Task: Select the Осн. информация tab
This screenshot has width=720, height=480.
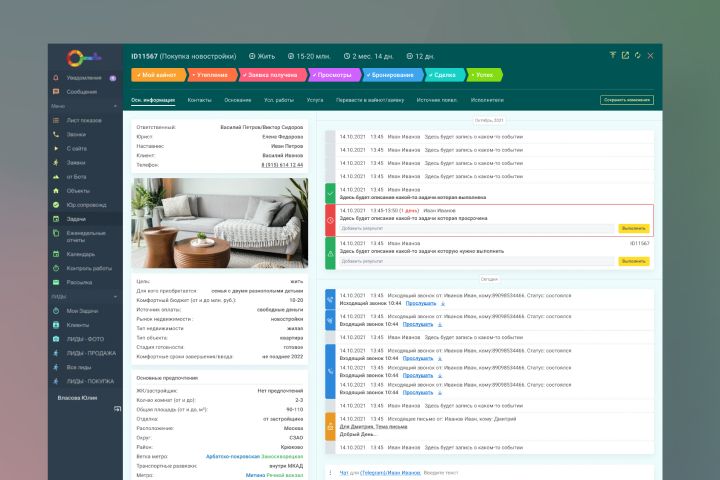Action: [153, 100]
